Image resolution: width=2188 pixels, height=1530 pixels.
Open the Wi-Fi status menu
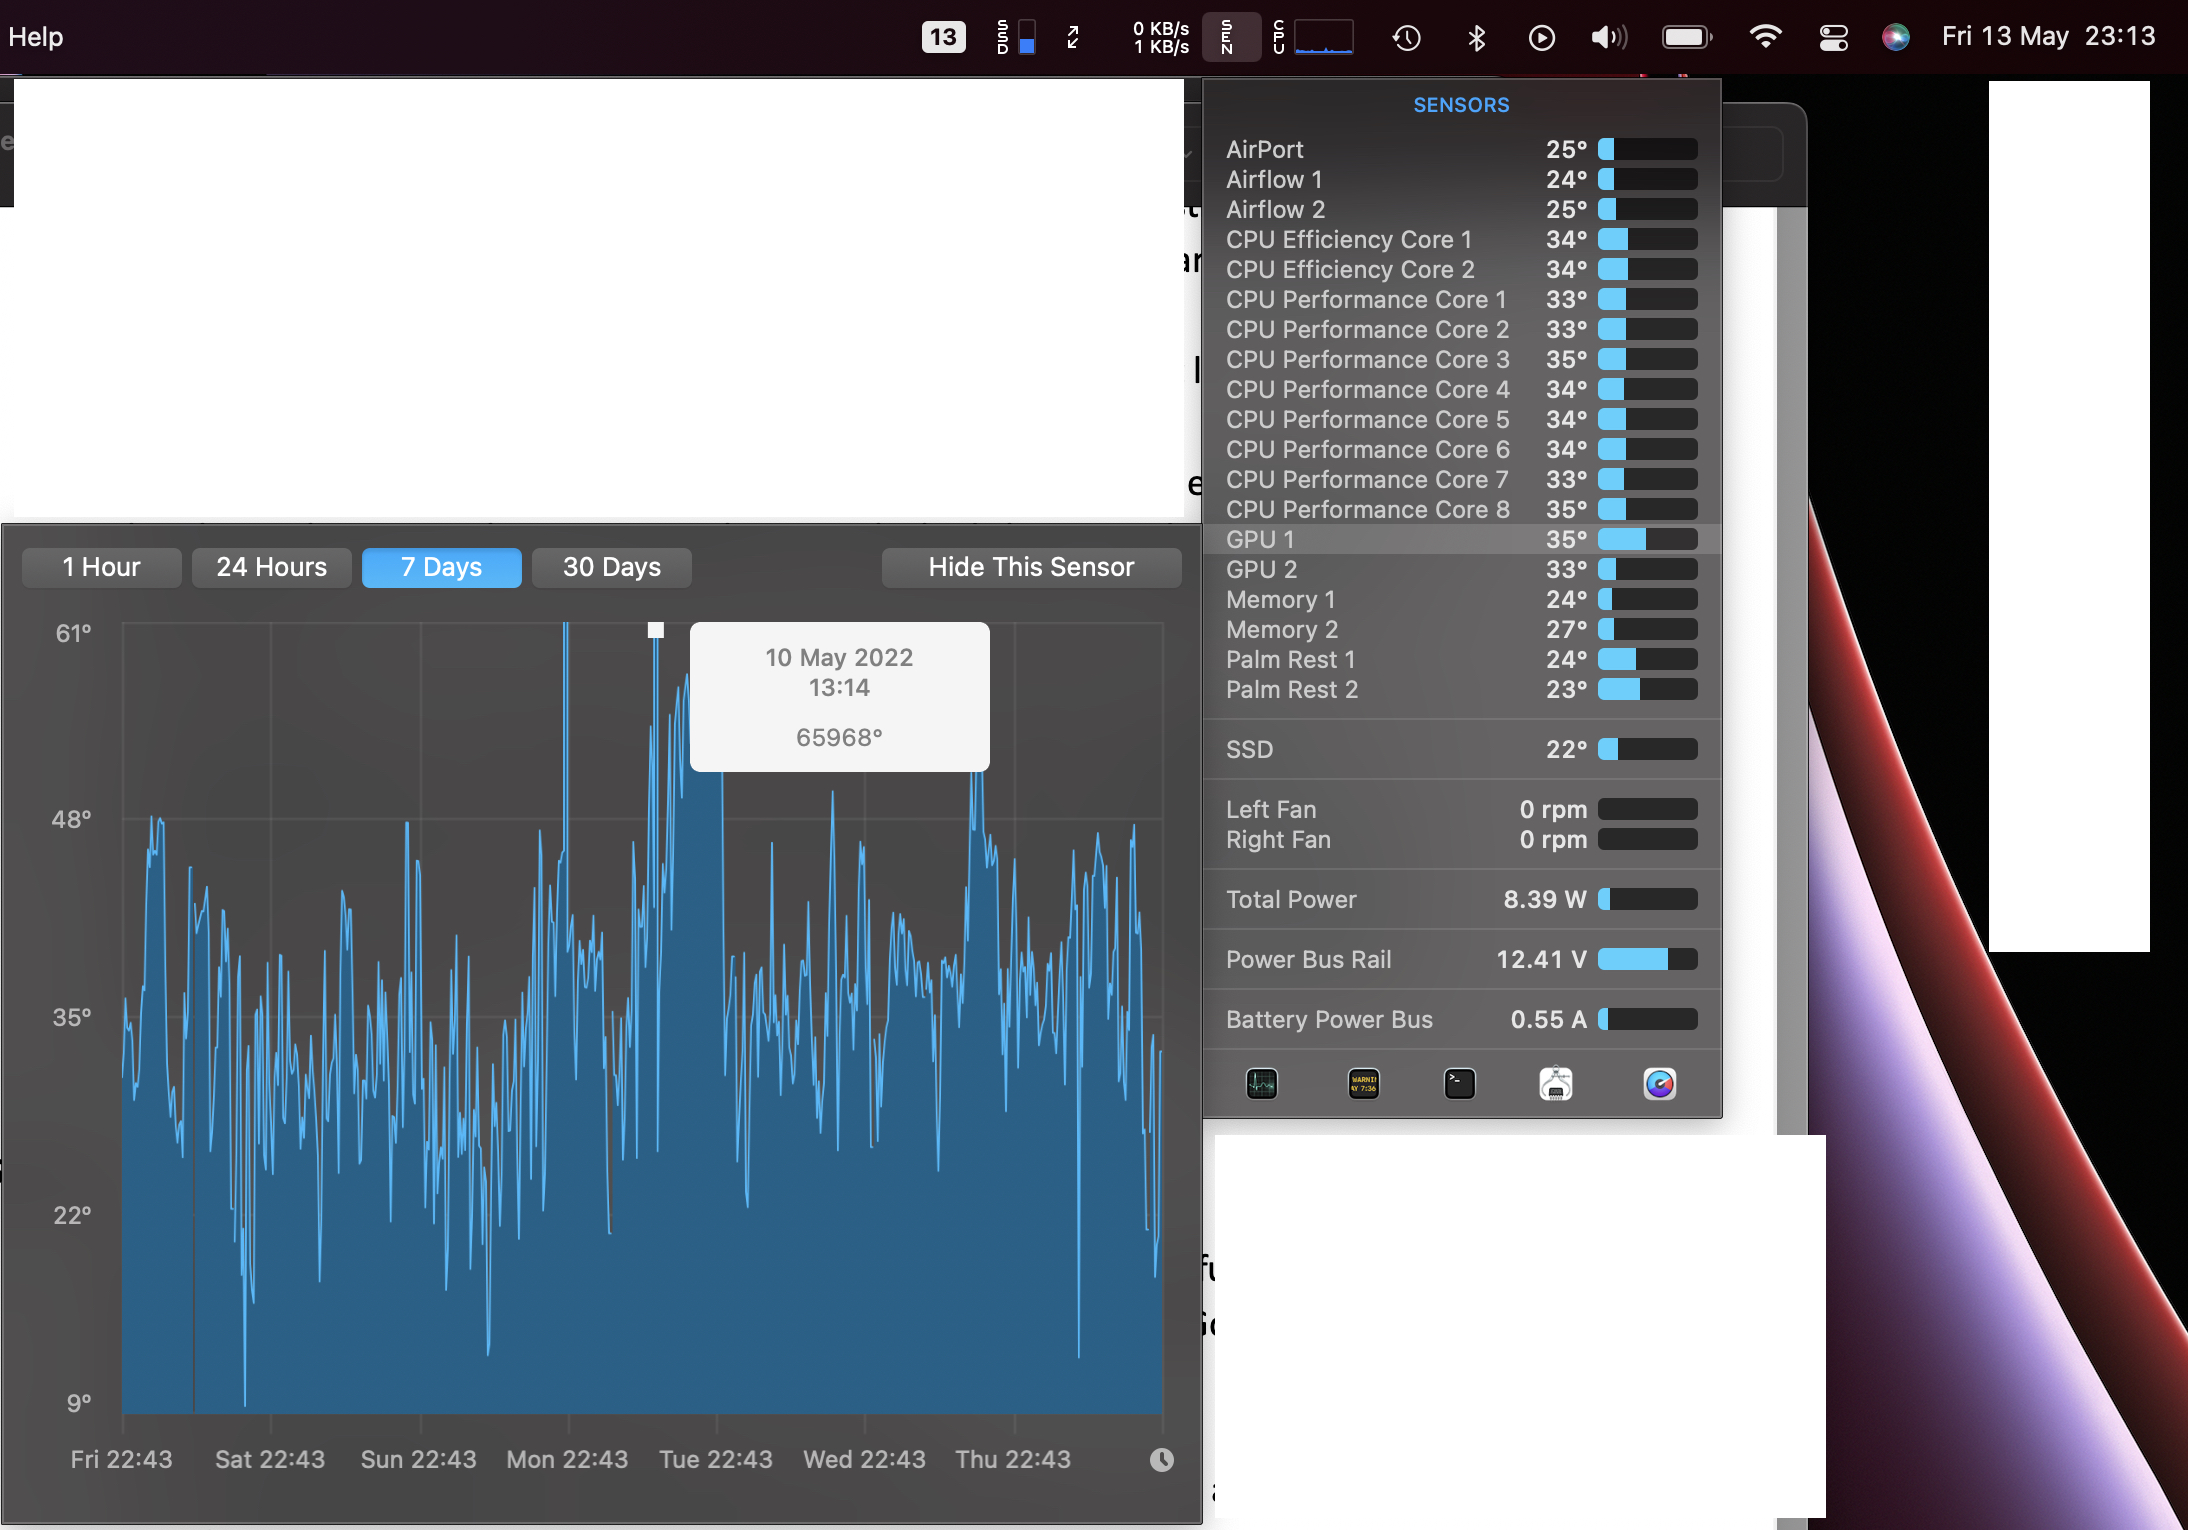pyautogui.click(x=1765, y=38)
